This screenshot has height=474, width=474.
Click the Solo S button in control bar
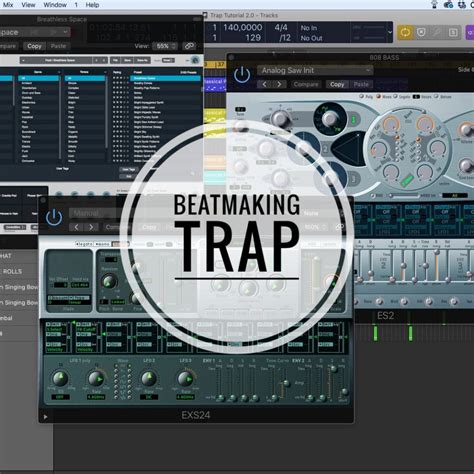click(453, 32)
